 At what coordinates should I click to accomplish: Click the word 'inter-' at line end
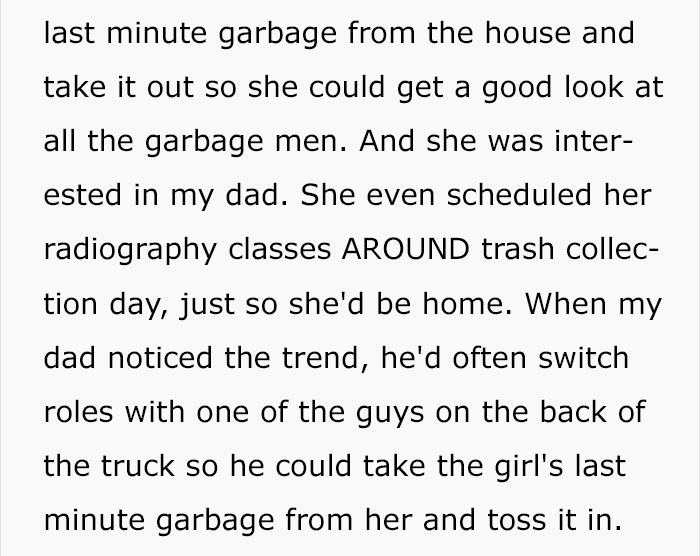(593, 141)
